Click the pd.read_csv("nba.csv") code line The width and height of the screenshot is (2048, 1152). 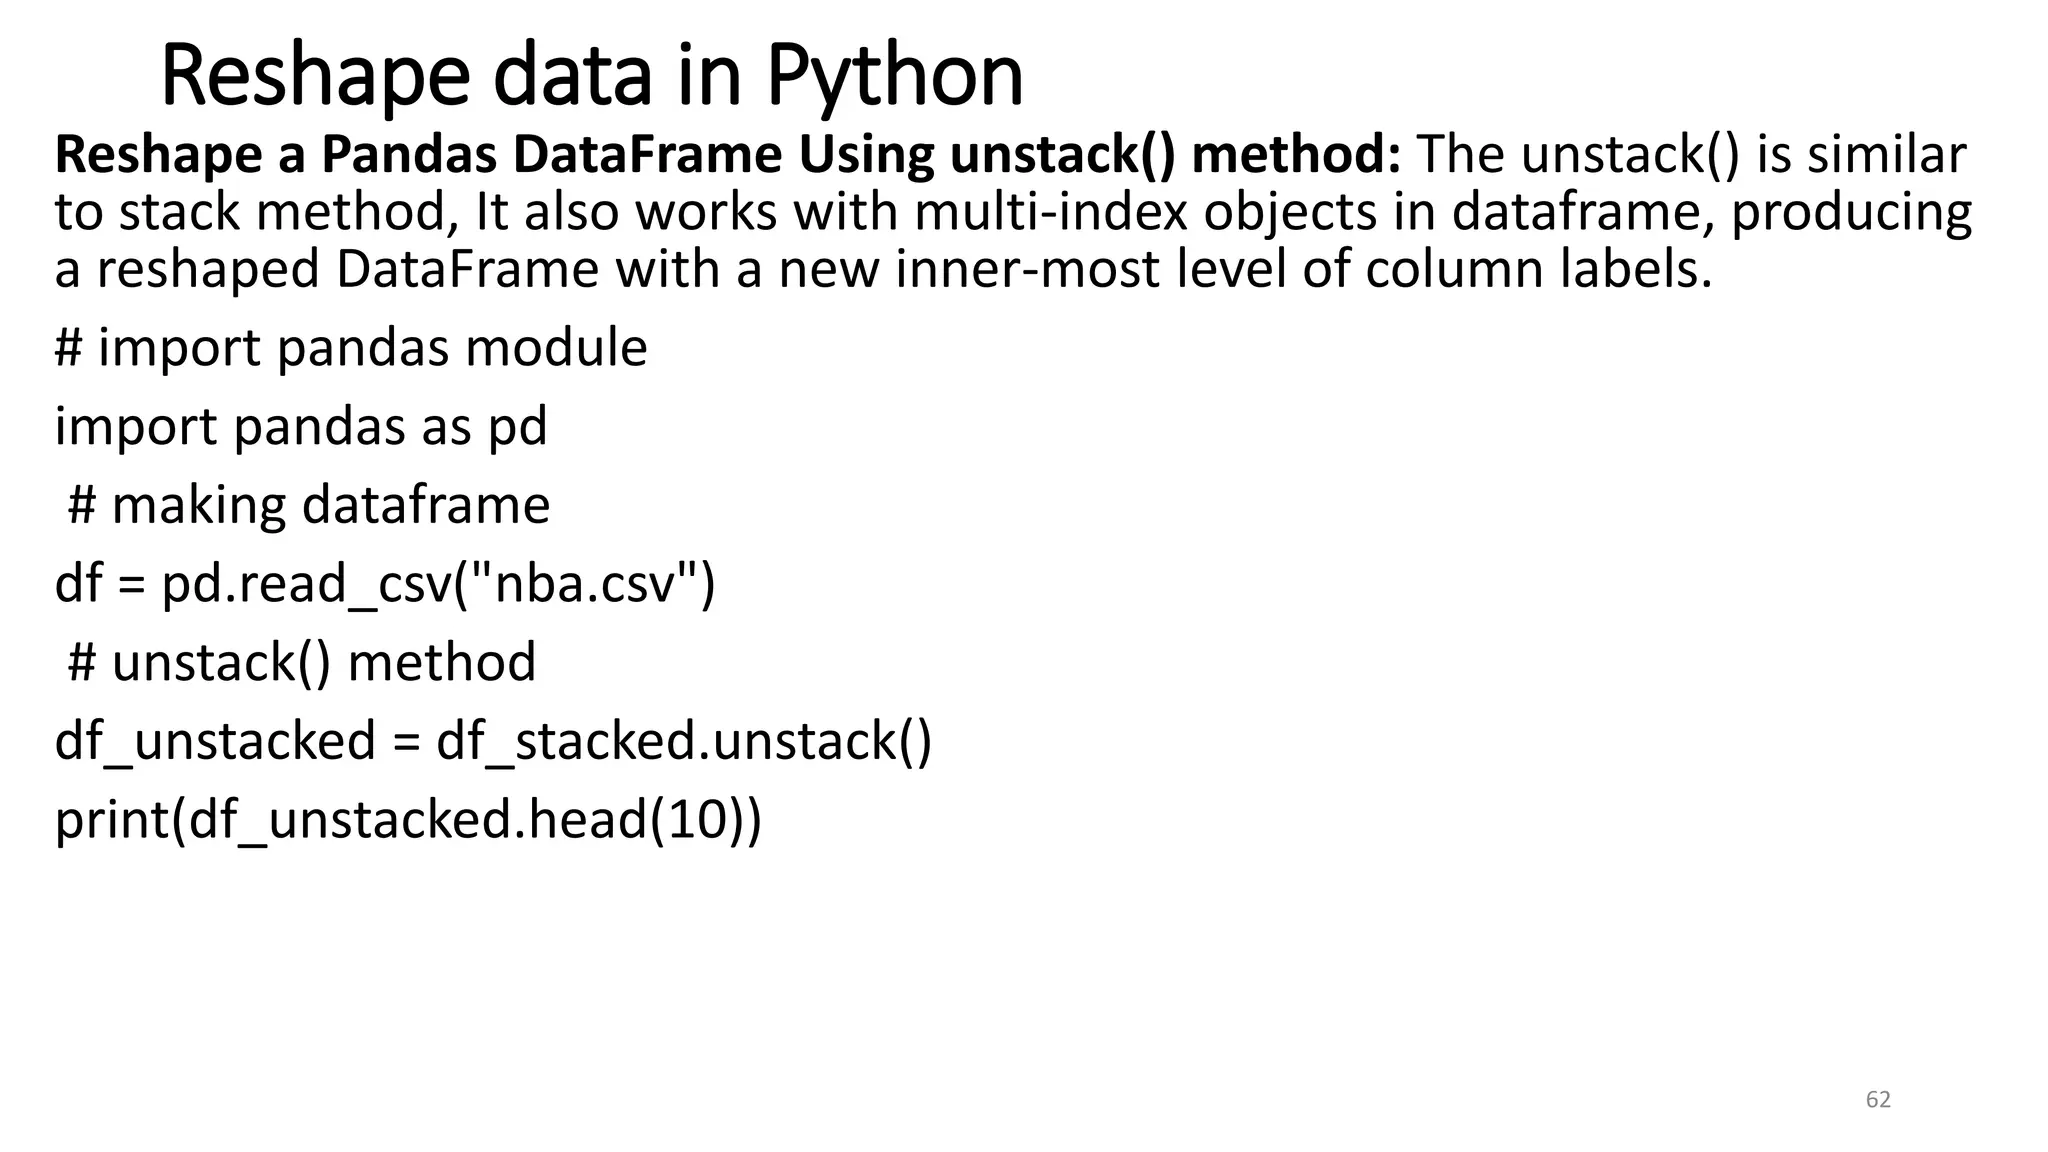coord(385,583)
